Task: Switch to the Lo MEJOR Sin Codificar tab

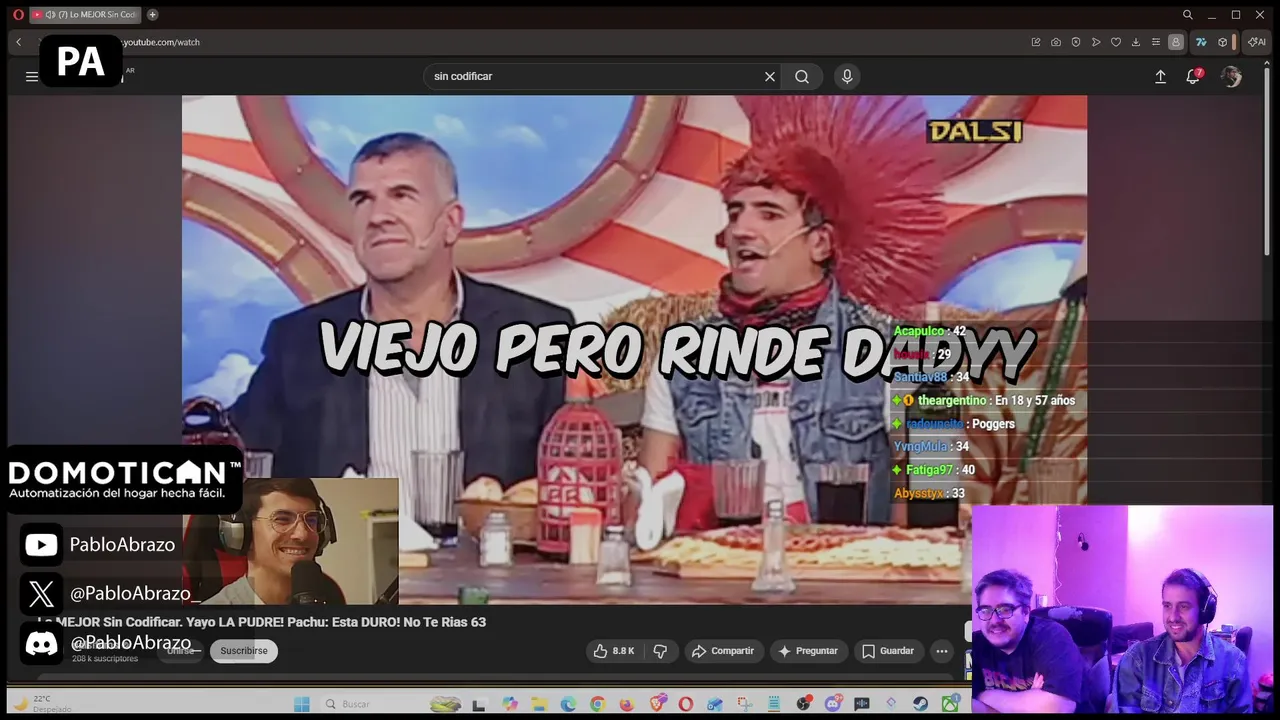Action: 86,14
